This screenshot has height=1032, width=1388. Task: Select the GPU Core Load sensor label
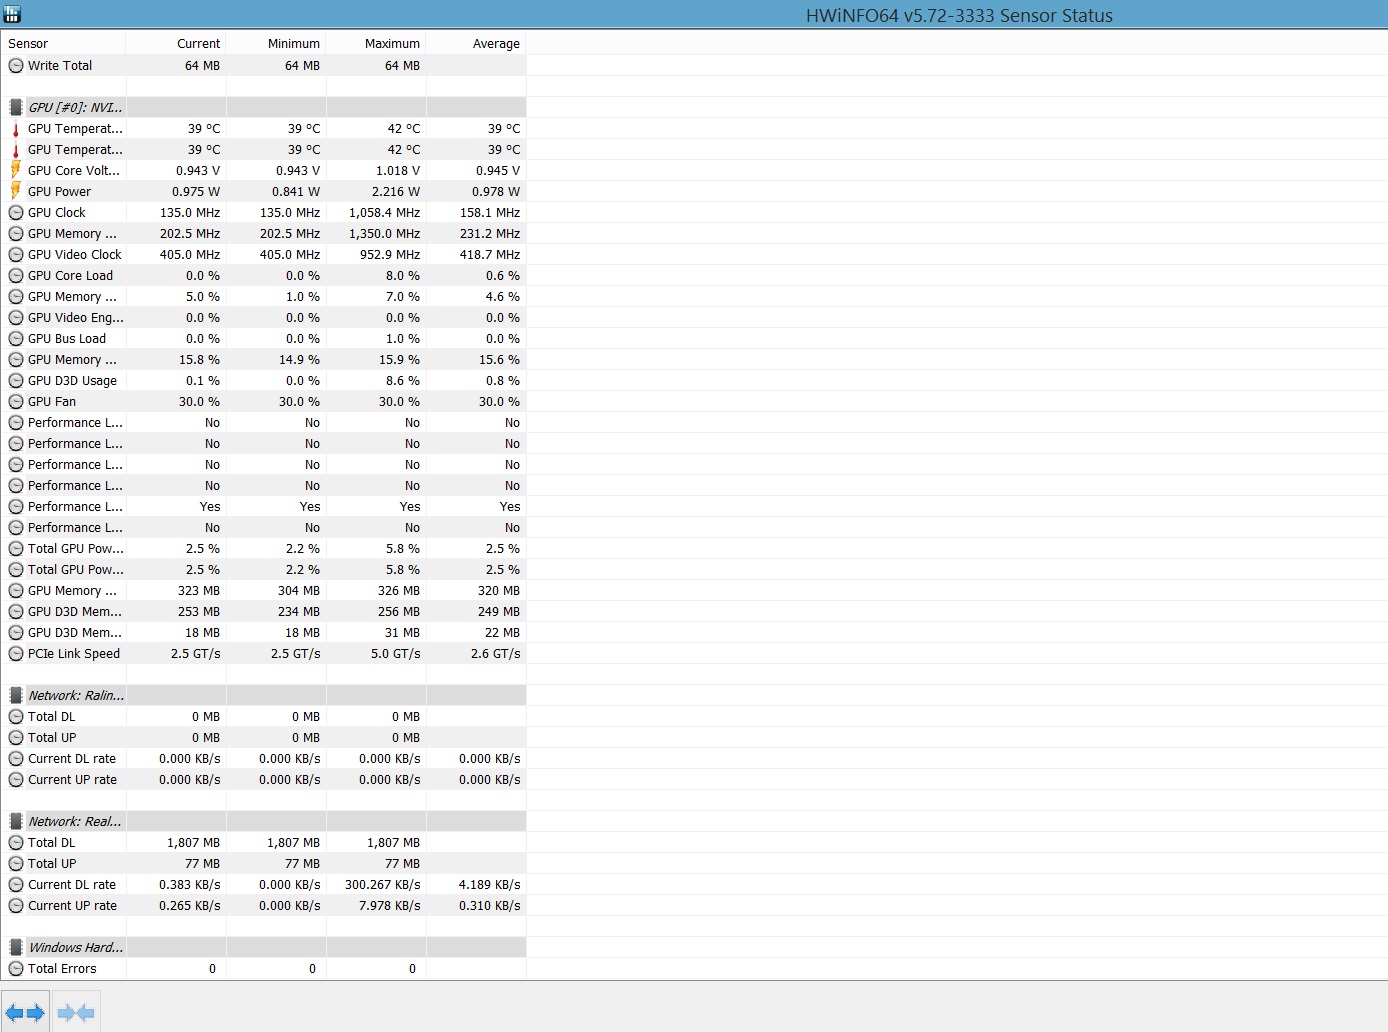[70, 276]
